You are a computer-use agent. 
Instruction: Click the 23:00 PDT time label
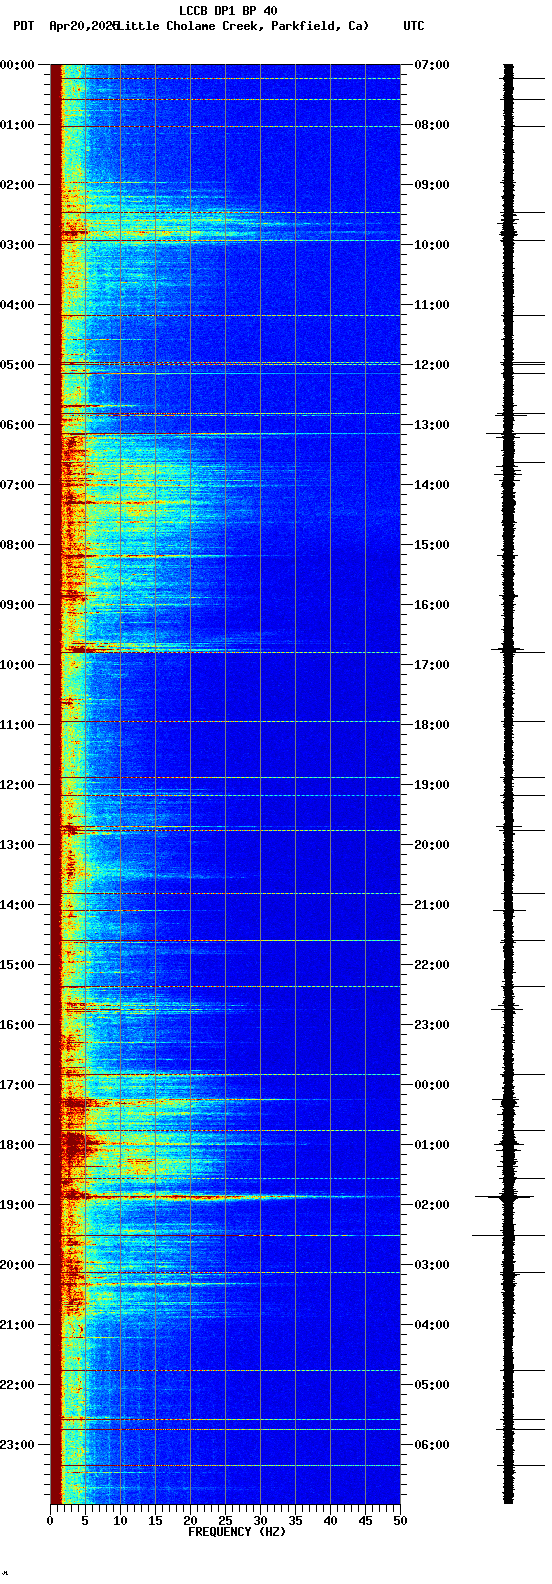pos(18,1445)
